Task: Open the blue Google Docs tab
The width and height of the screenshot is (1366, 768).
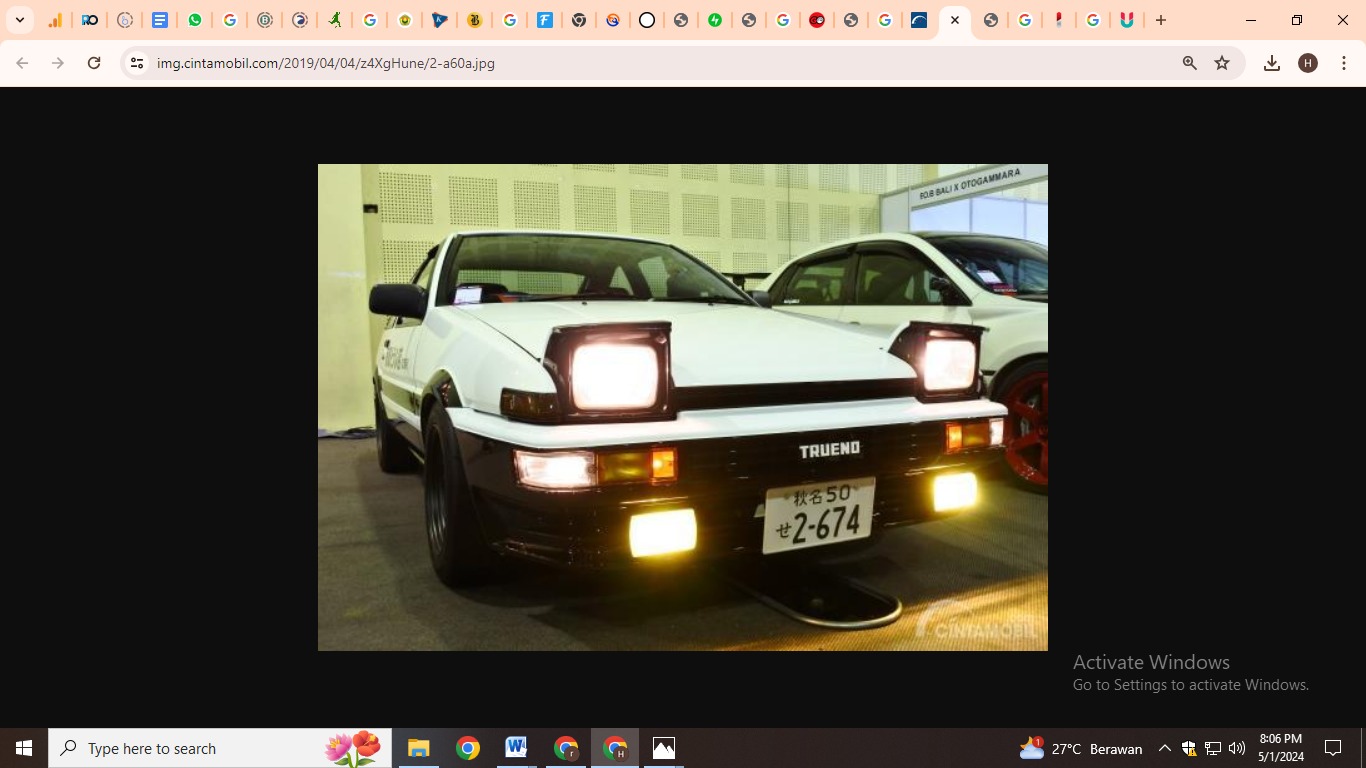Action: pos(160,20)
